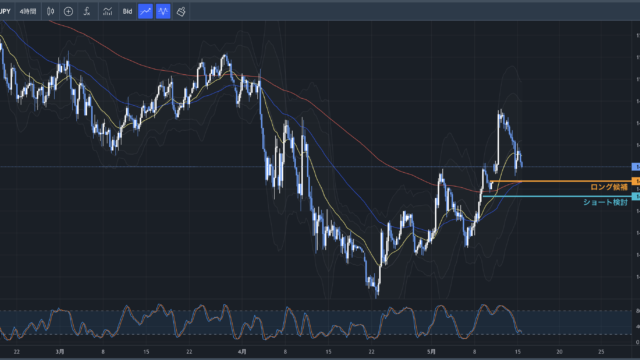Click the 5月 date label
This screenshot has width=640, height=360.
431,351
